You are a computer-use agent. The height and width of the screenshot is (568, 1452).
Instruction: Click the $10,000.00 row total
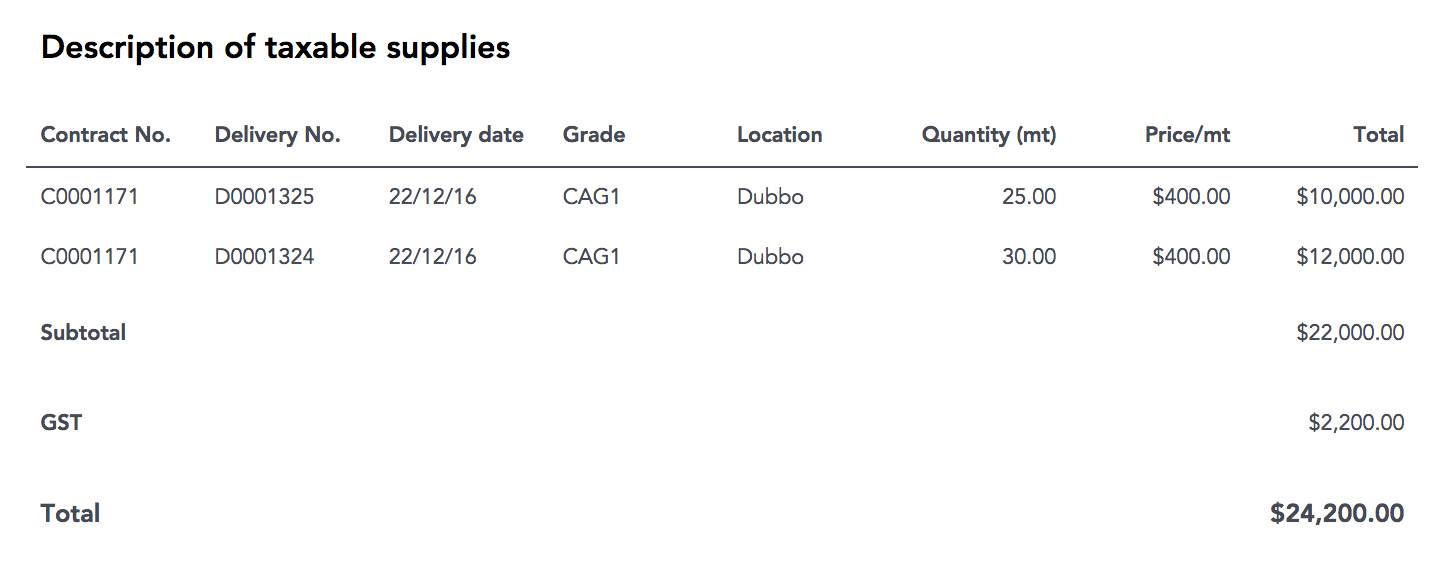pyautogui.click(x=1350, y=197)
